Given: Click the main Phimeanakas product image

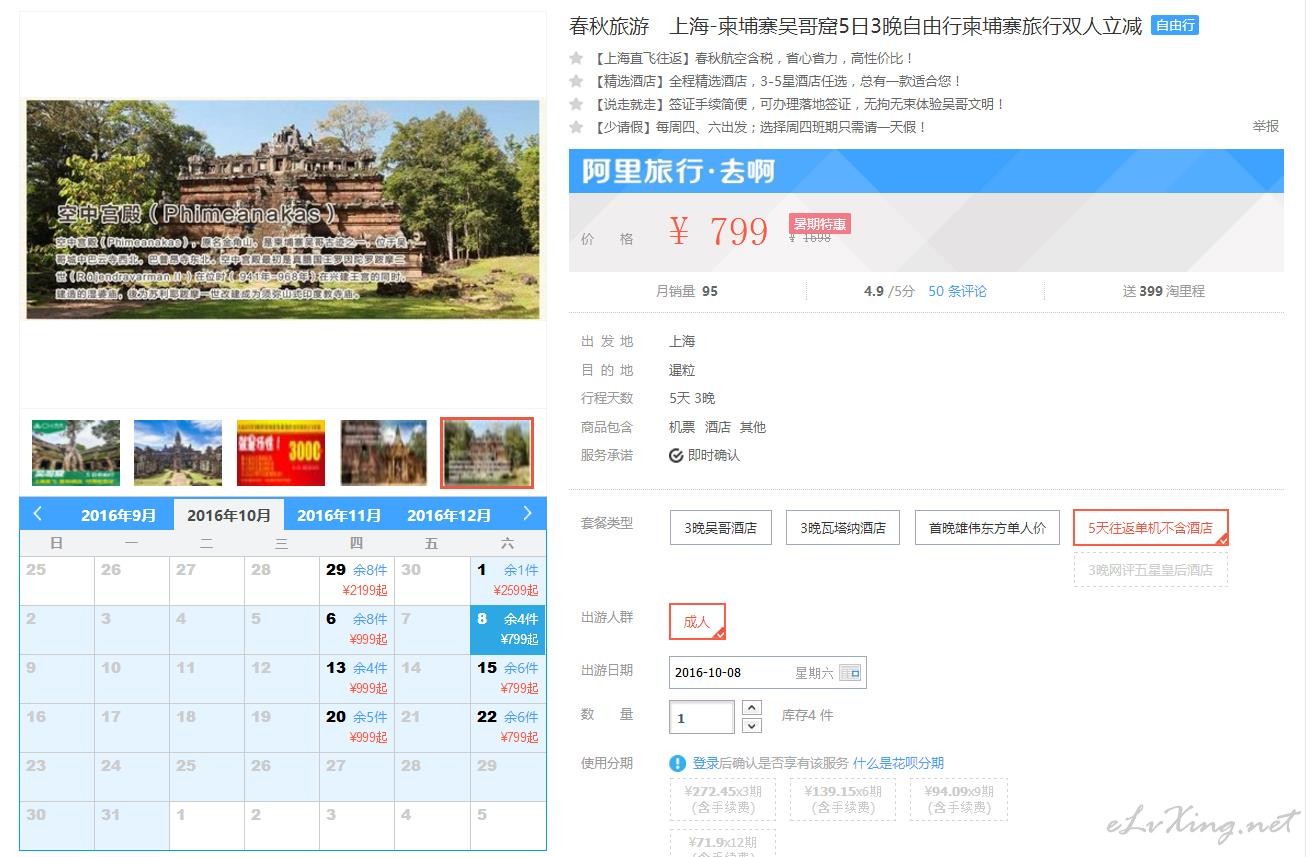Looking at the screenshot, I should pyautogui.click(x=283, y=209).
